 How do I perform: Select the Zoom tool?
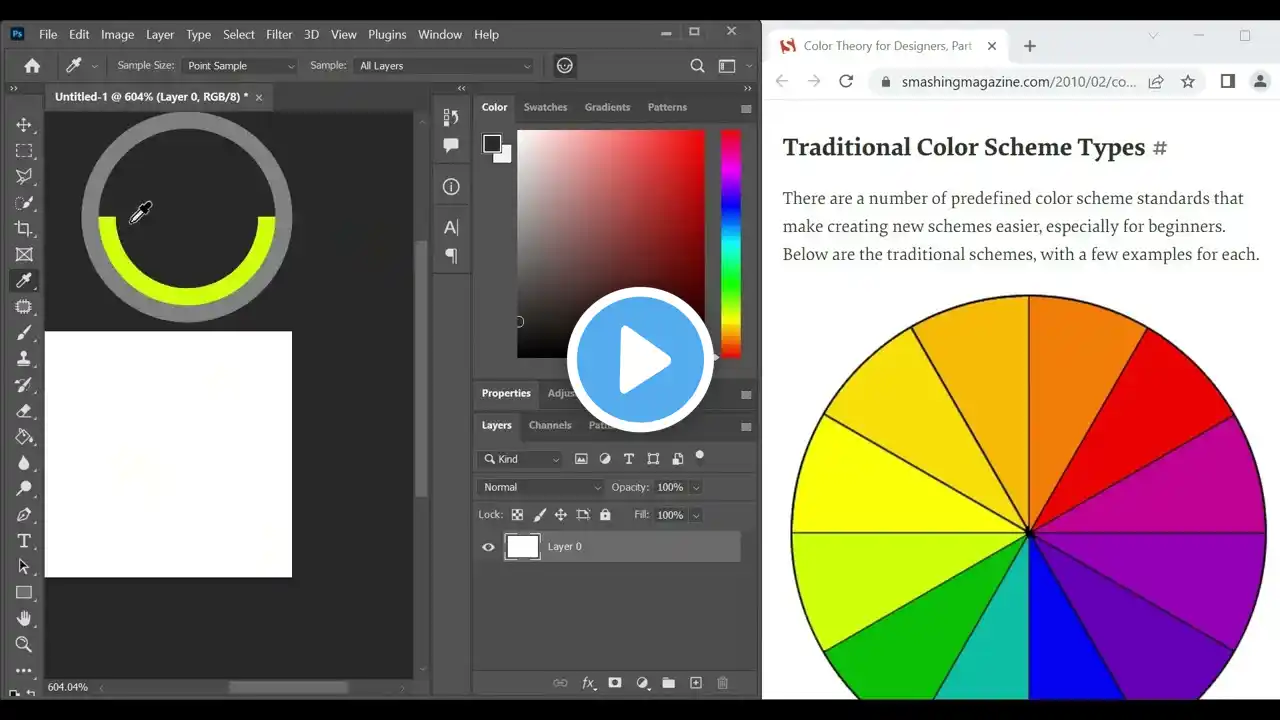(24, 644)
